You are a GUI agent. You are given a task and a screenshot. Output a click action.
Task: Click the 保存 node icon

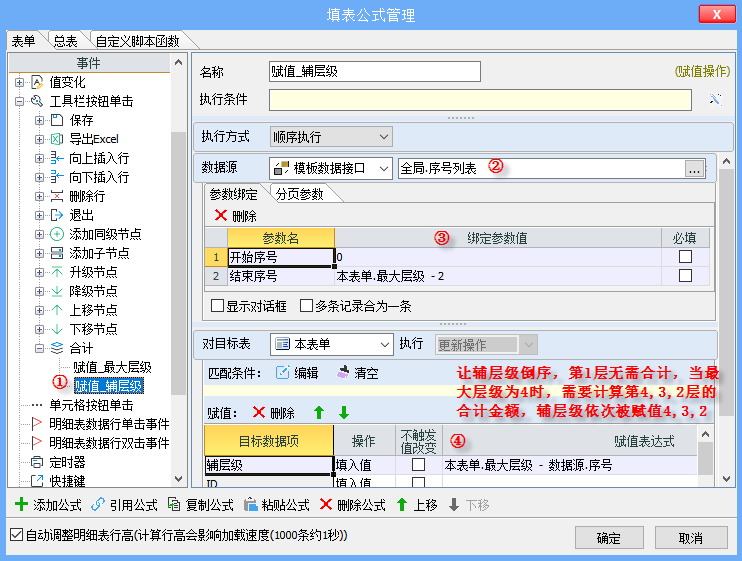(x=57, y=120)
